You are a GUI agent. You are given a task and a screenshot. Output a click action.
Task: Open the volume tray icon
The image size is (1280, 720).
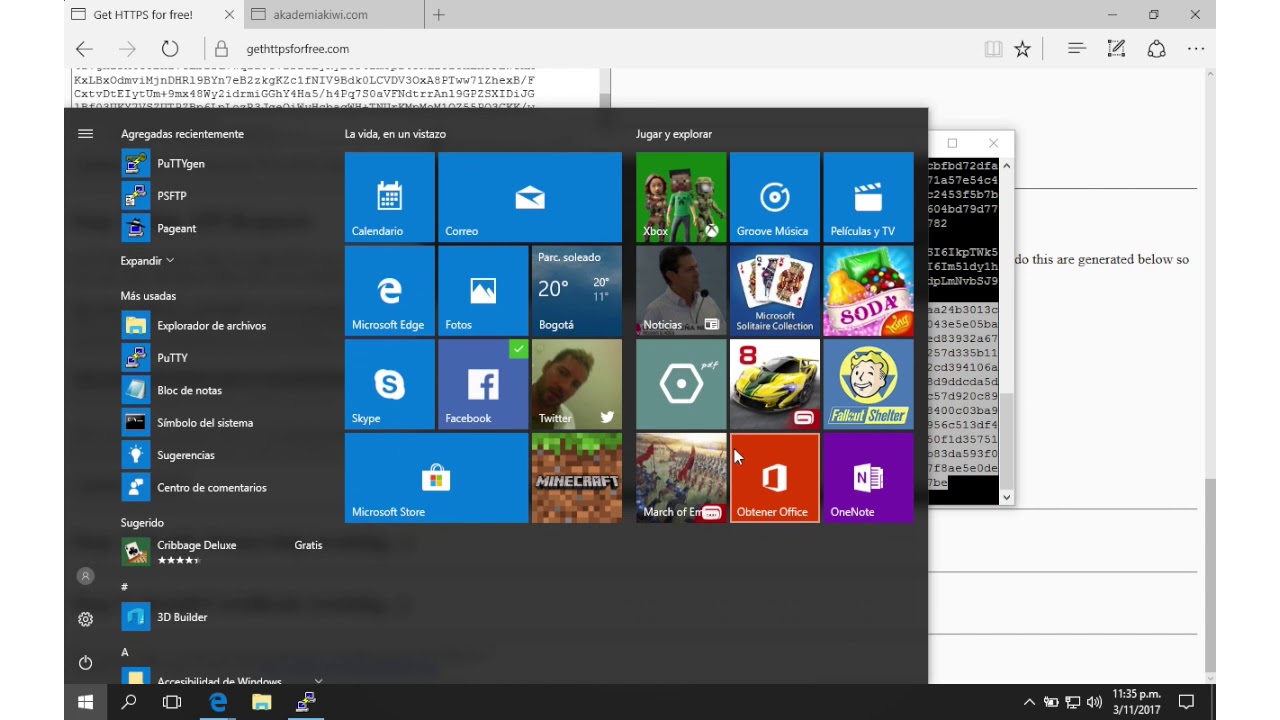point(1093,702)
